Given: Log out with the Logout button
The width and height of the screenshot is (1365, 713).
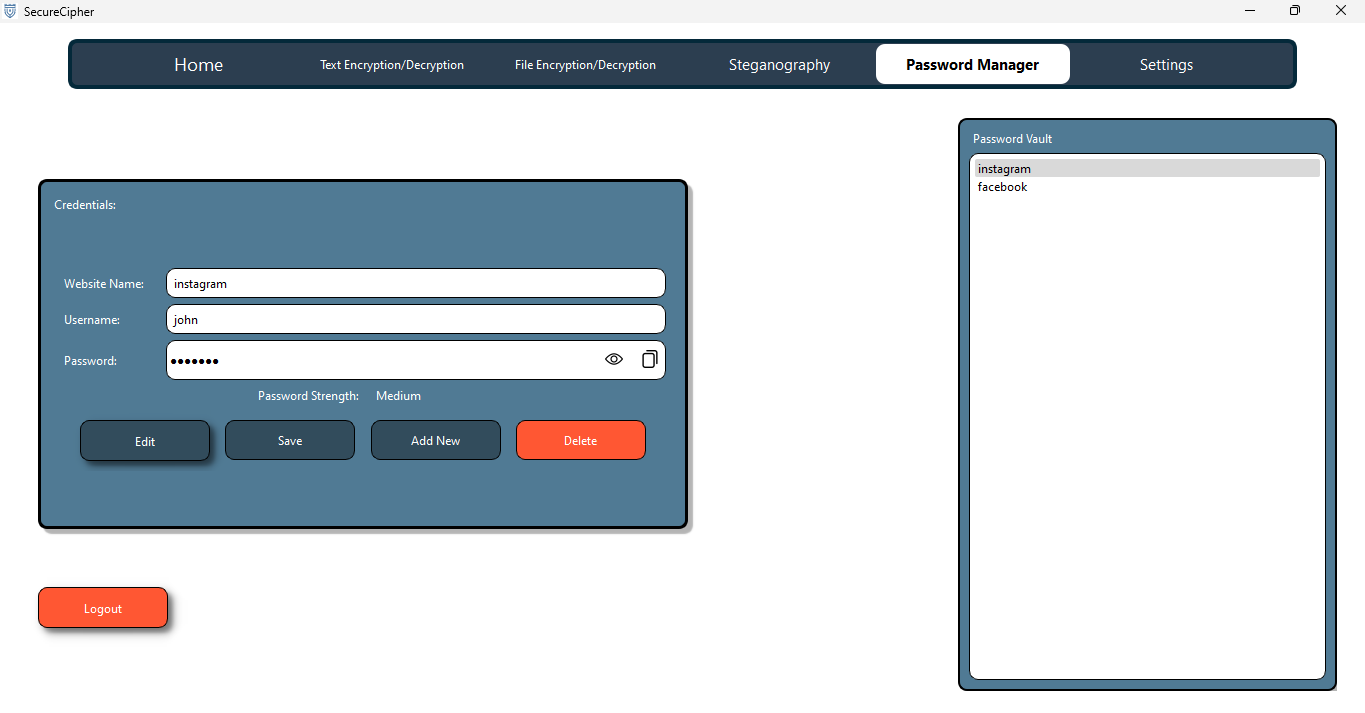Looking at the screenshot, I should 103,609.
